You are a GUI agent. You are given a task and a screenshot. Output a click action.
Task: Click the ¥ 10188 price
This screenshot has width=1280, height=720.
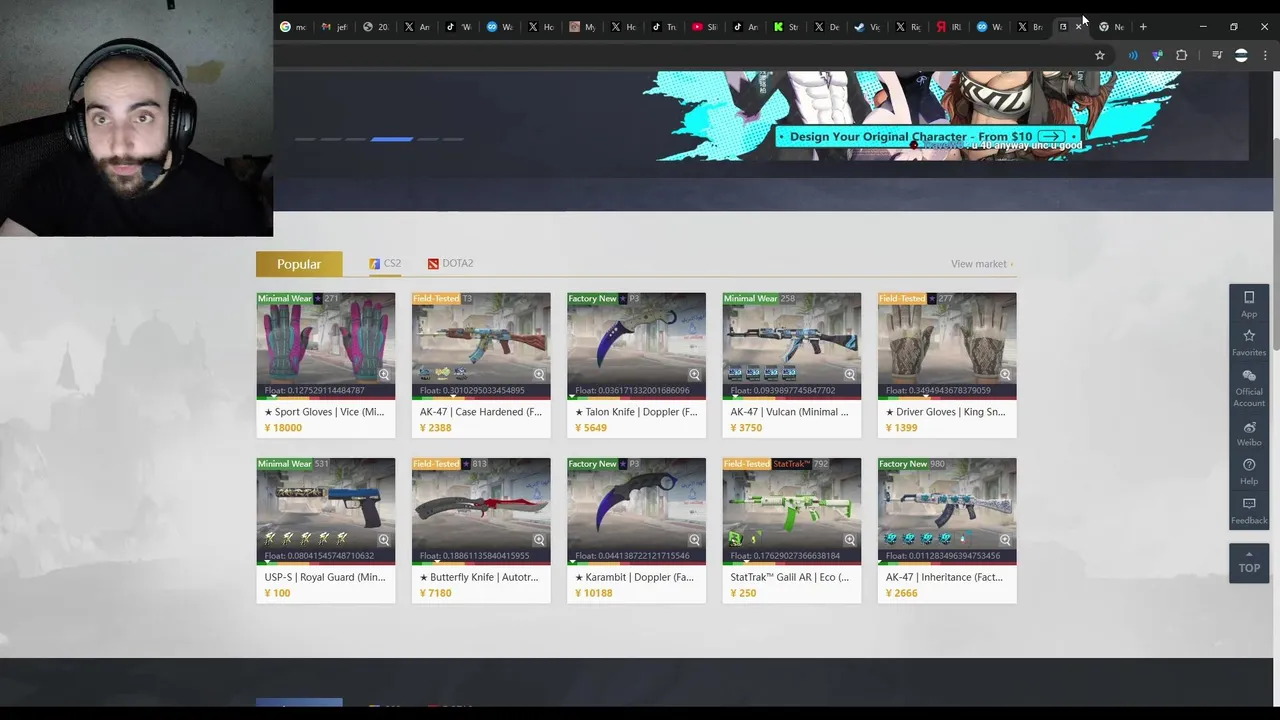pos(594,593)
